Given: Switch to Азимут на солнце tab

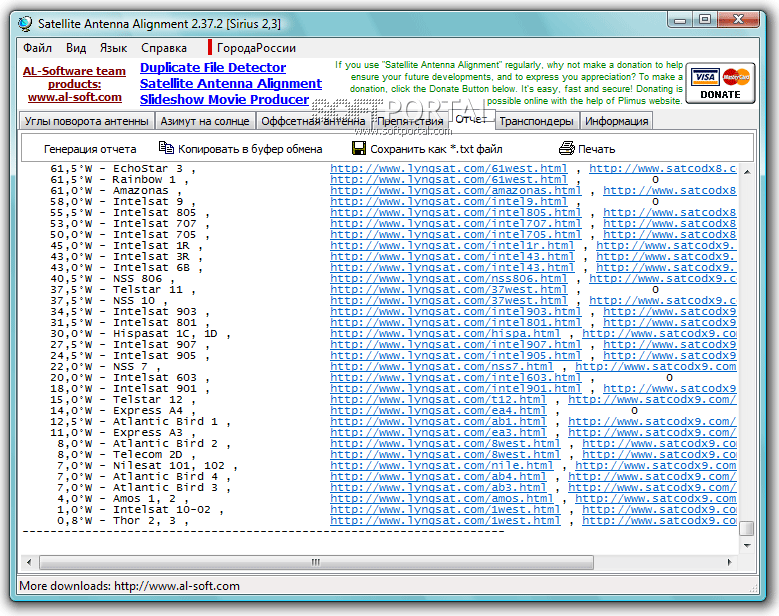Looking at the screenshot, I should pos(205,121).
